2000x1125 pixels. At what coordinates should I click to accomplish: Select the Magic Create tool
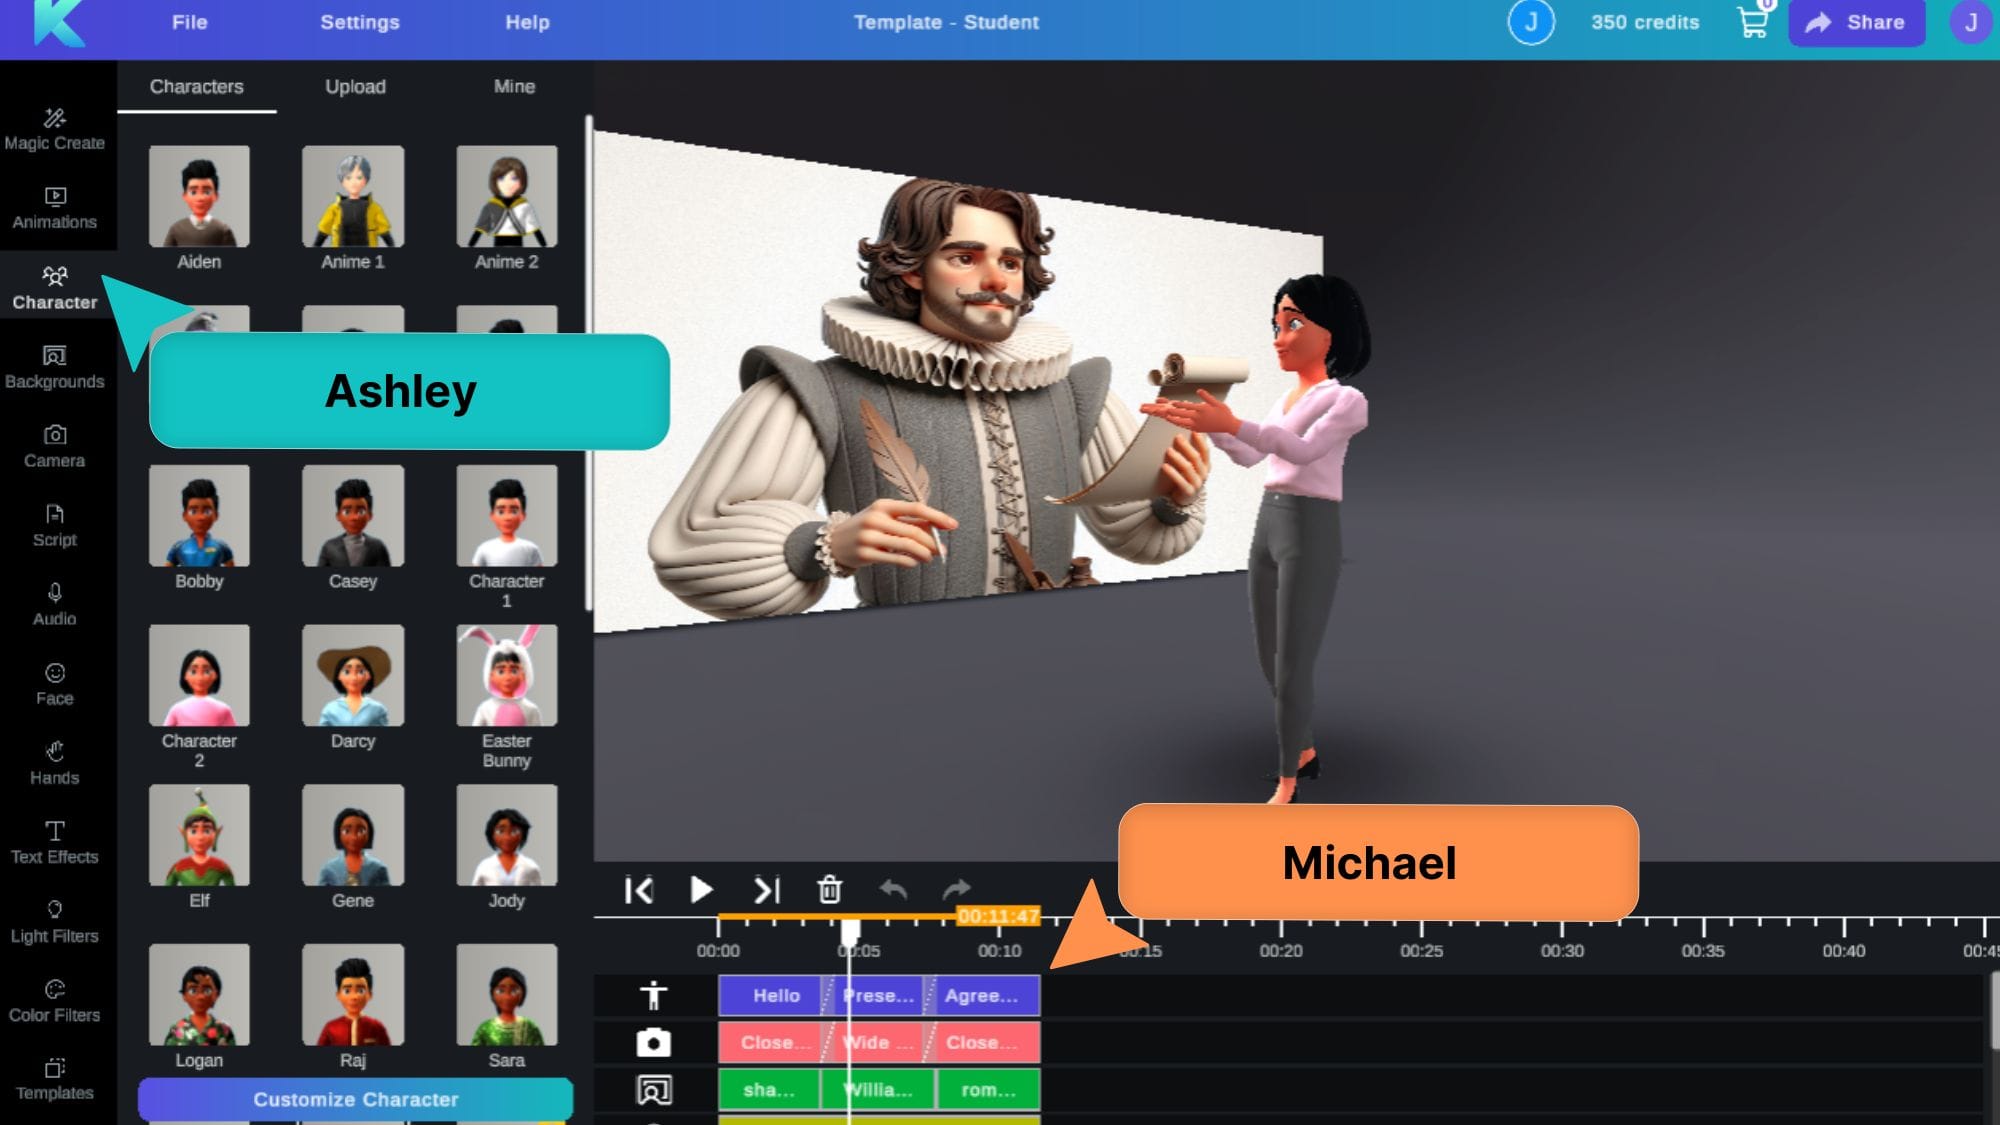55,126
